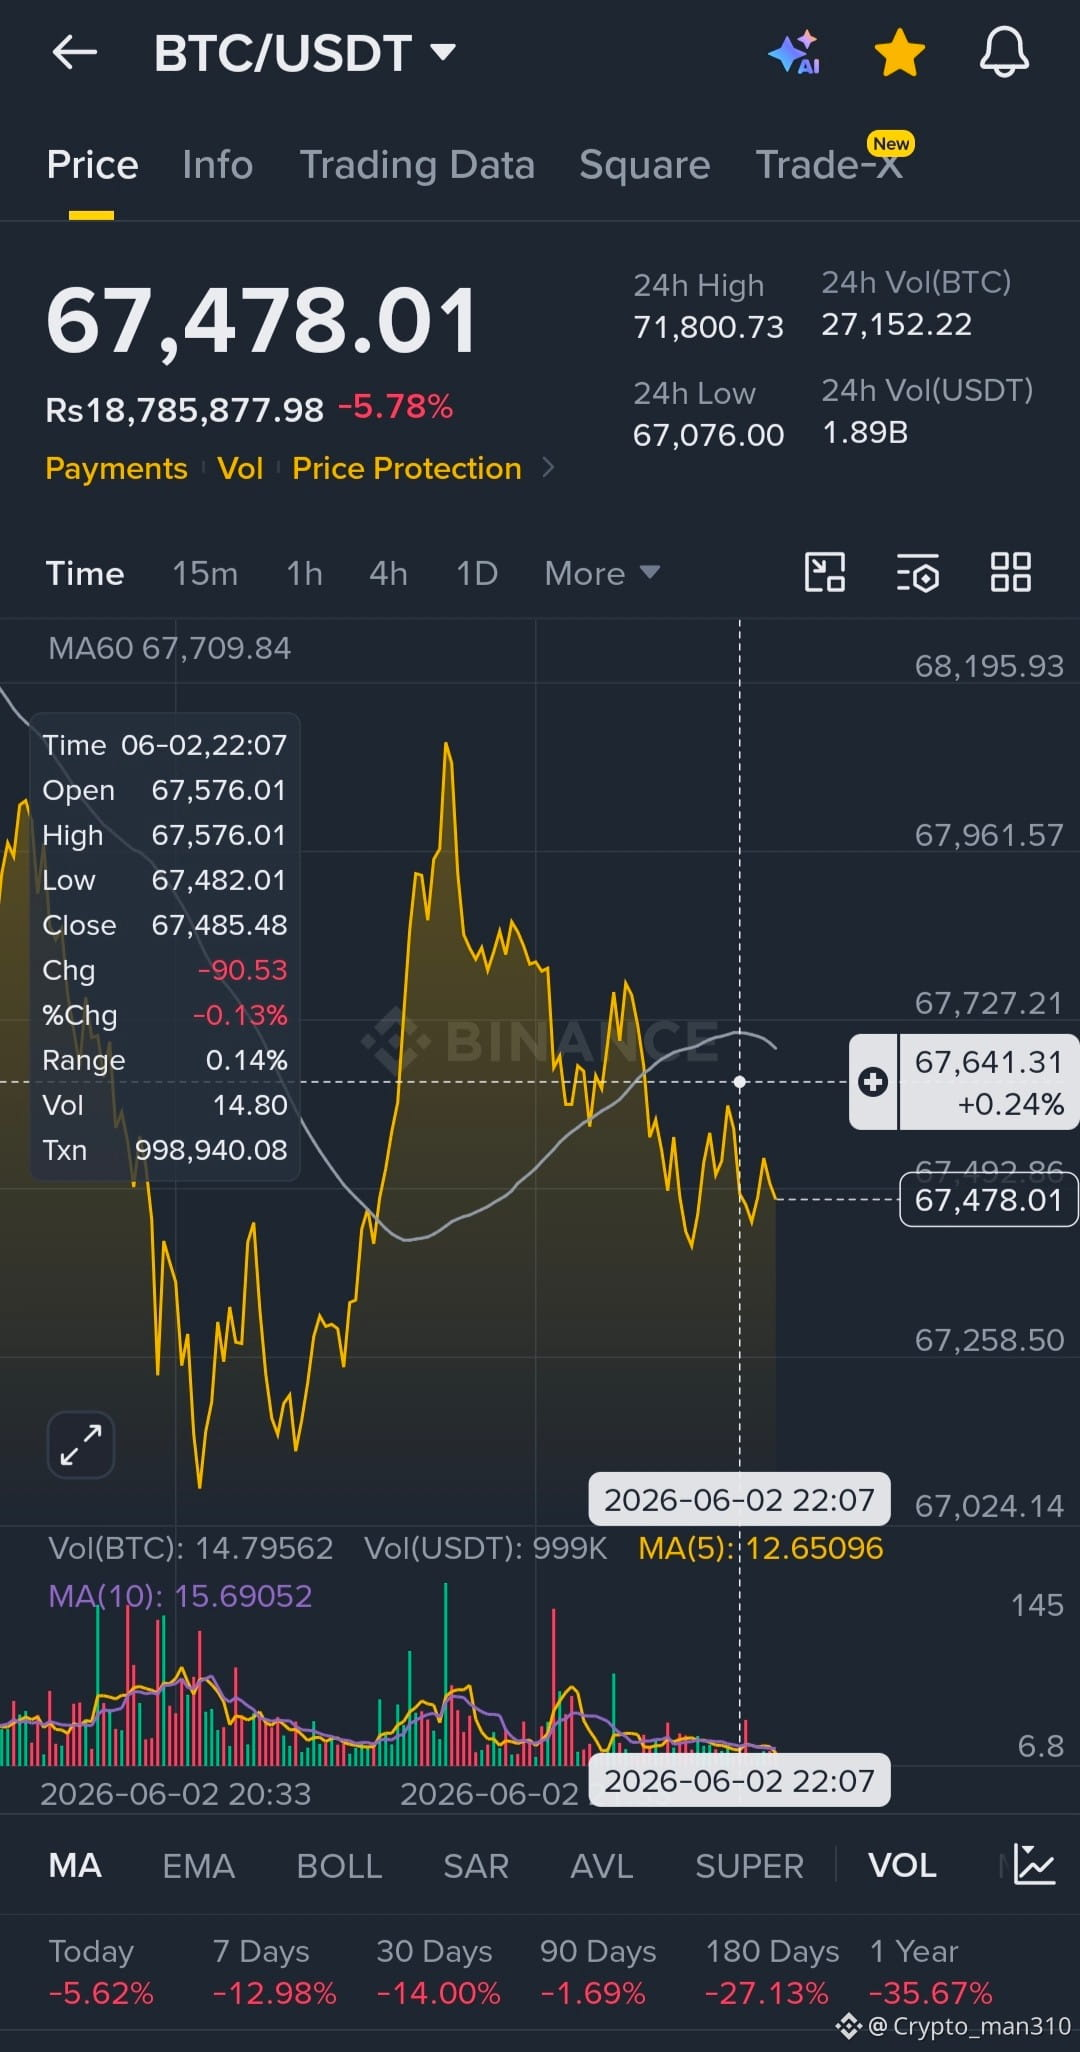1080x2052 pixels.
Task: Open picture-in-picture chart icon
Action: click(825, 573)
